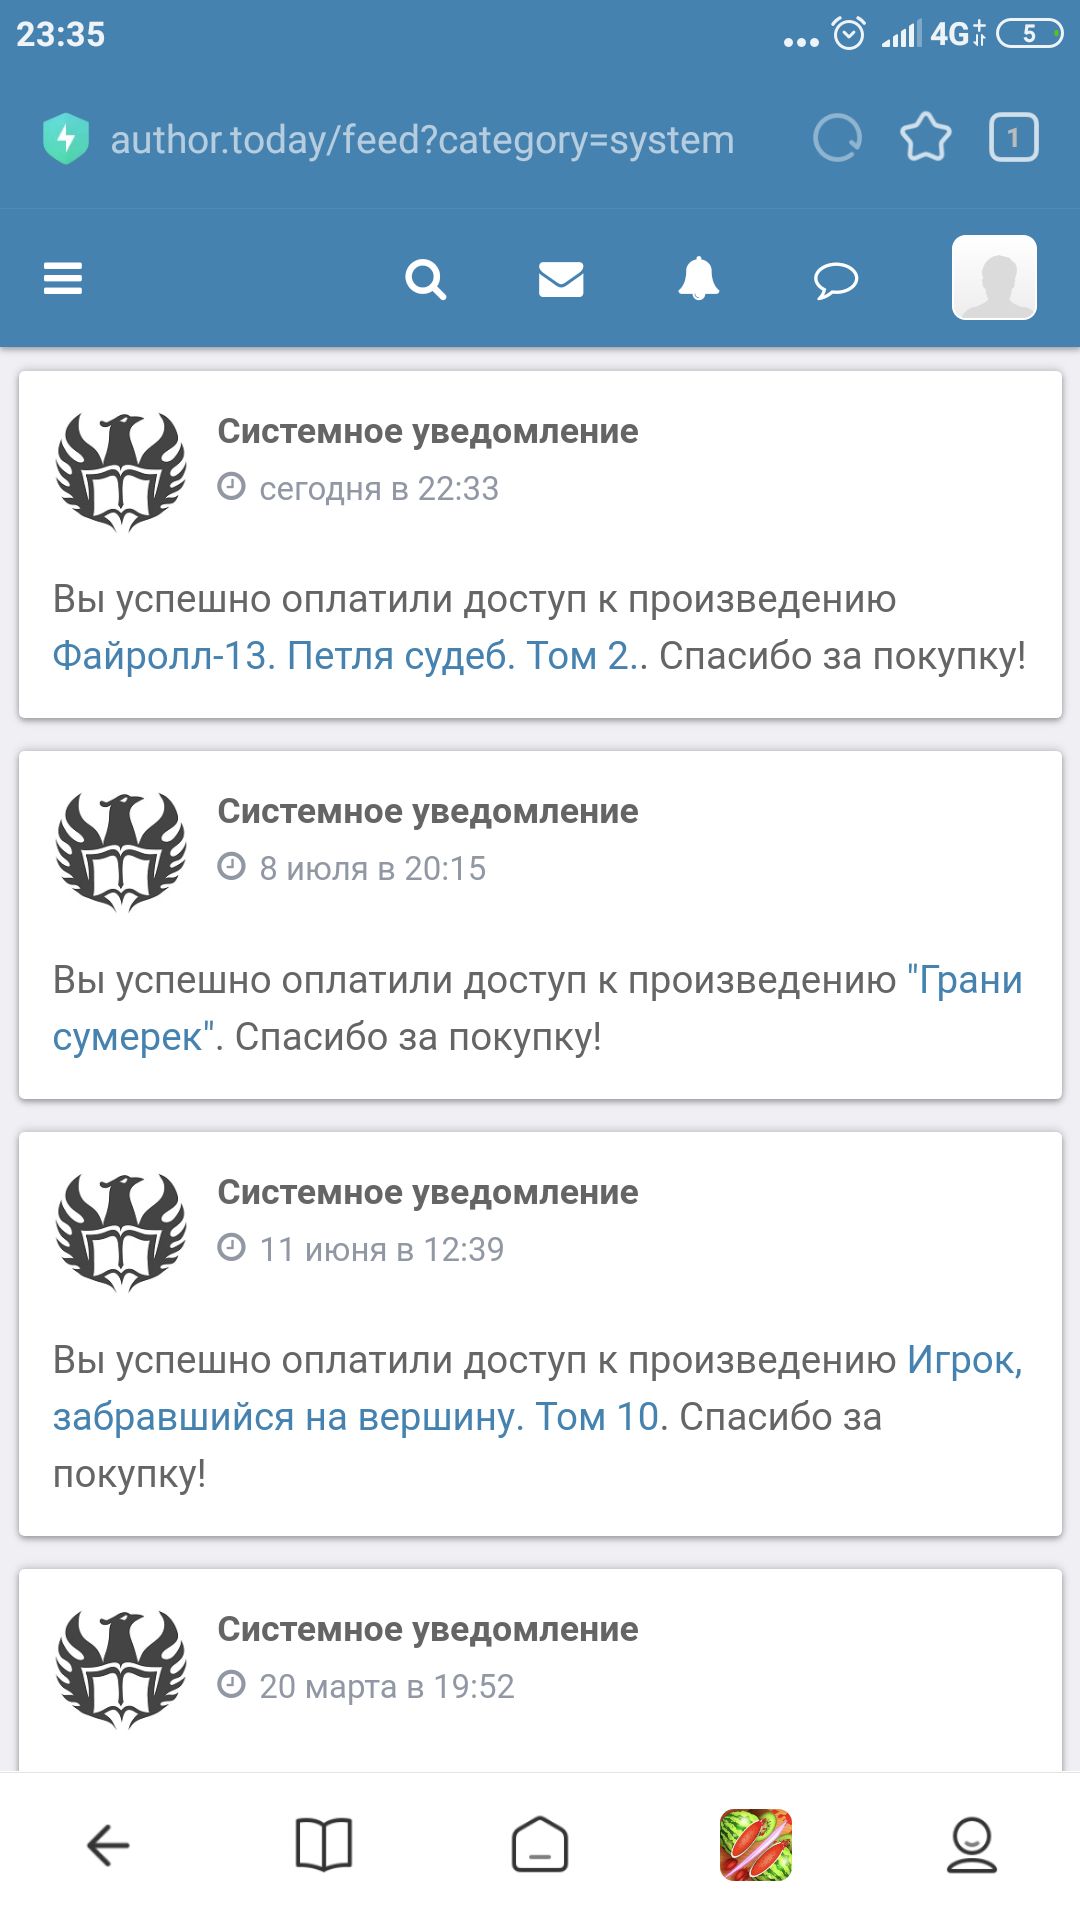Open browser bookmarks book icon
Image resolution: width=1080 pixels, height=1920 pixels.
(324, 1845)
